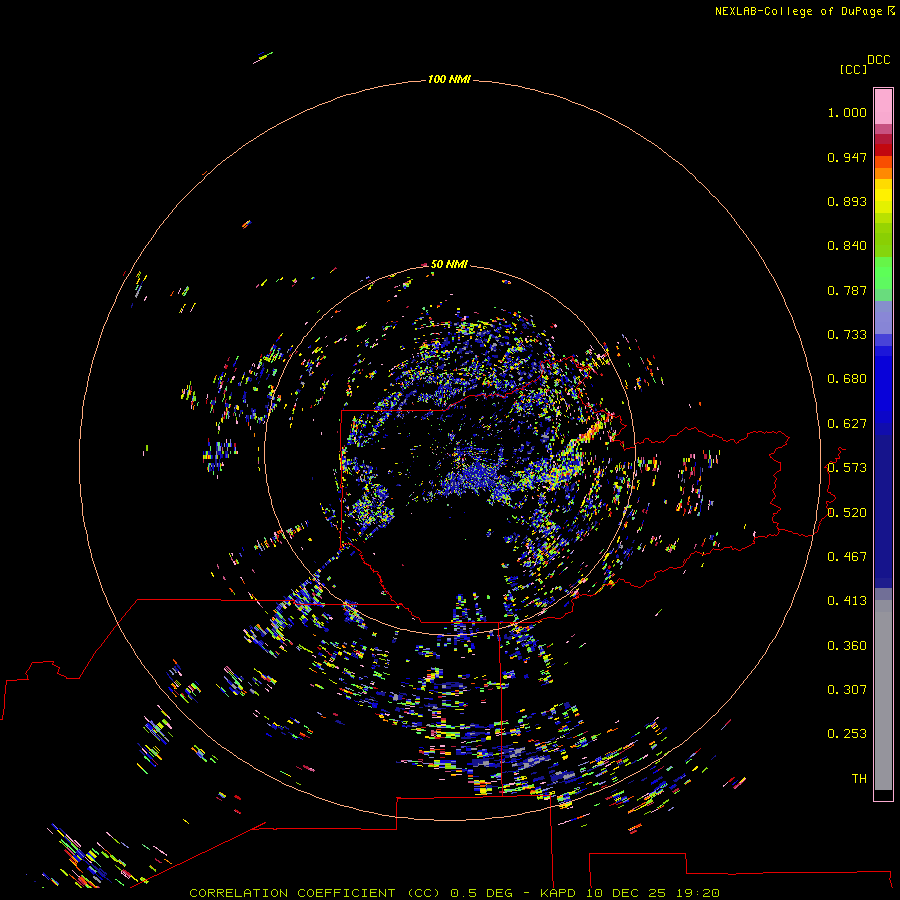900x900 pixels.
Task: Pick the lavender color bar segment
Action: tap(883, 318)
